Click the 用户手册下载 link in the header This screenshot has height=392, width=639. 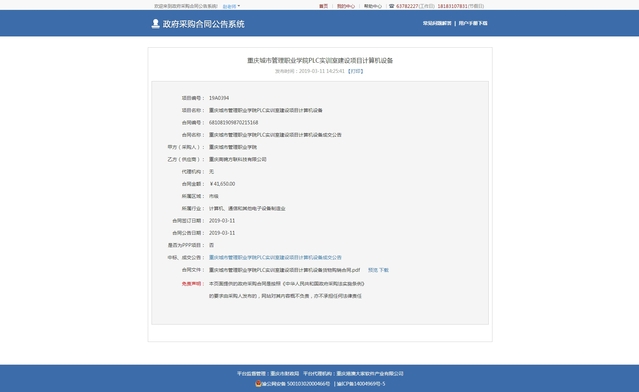473,23
